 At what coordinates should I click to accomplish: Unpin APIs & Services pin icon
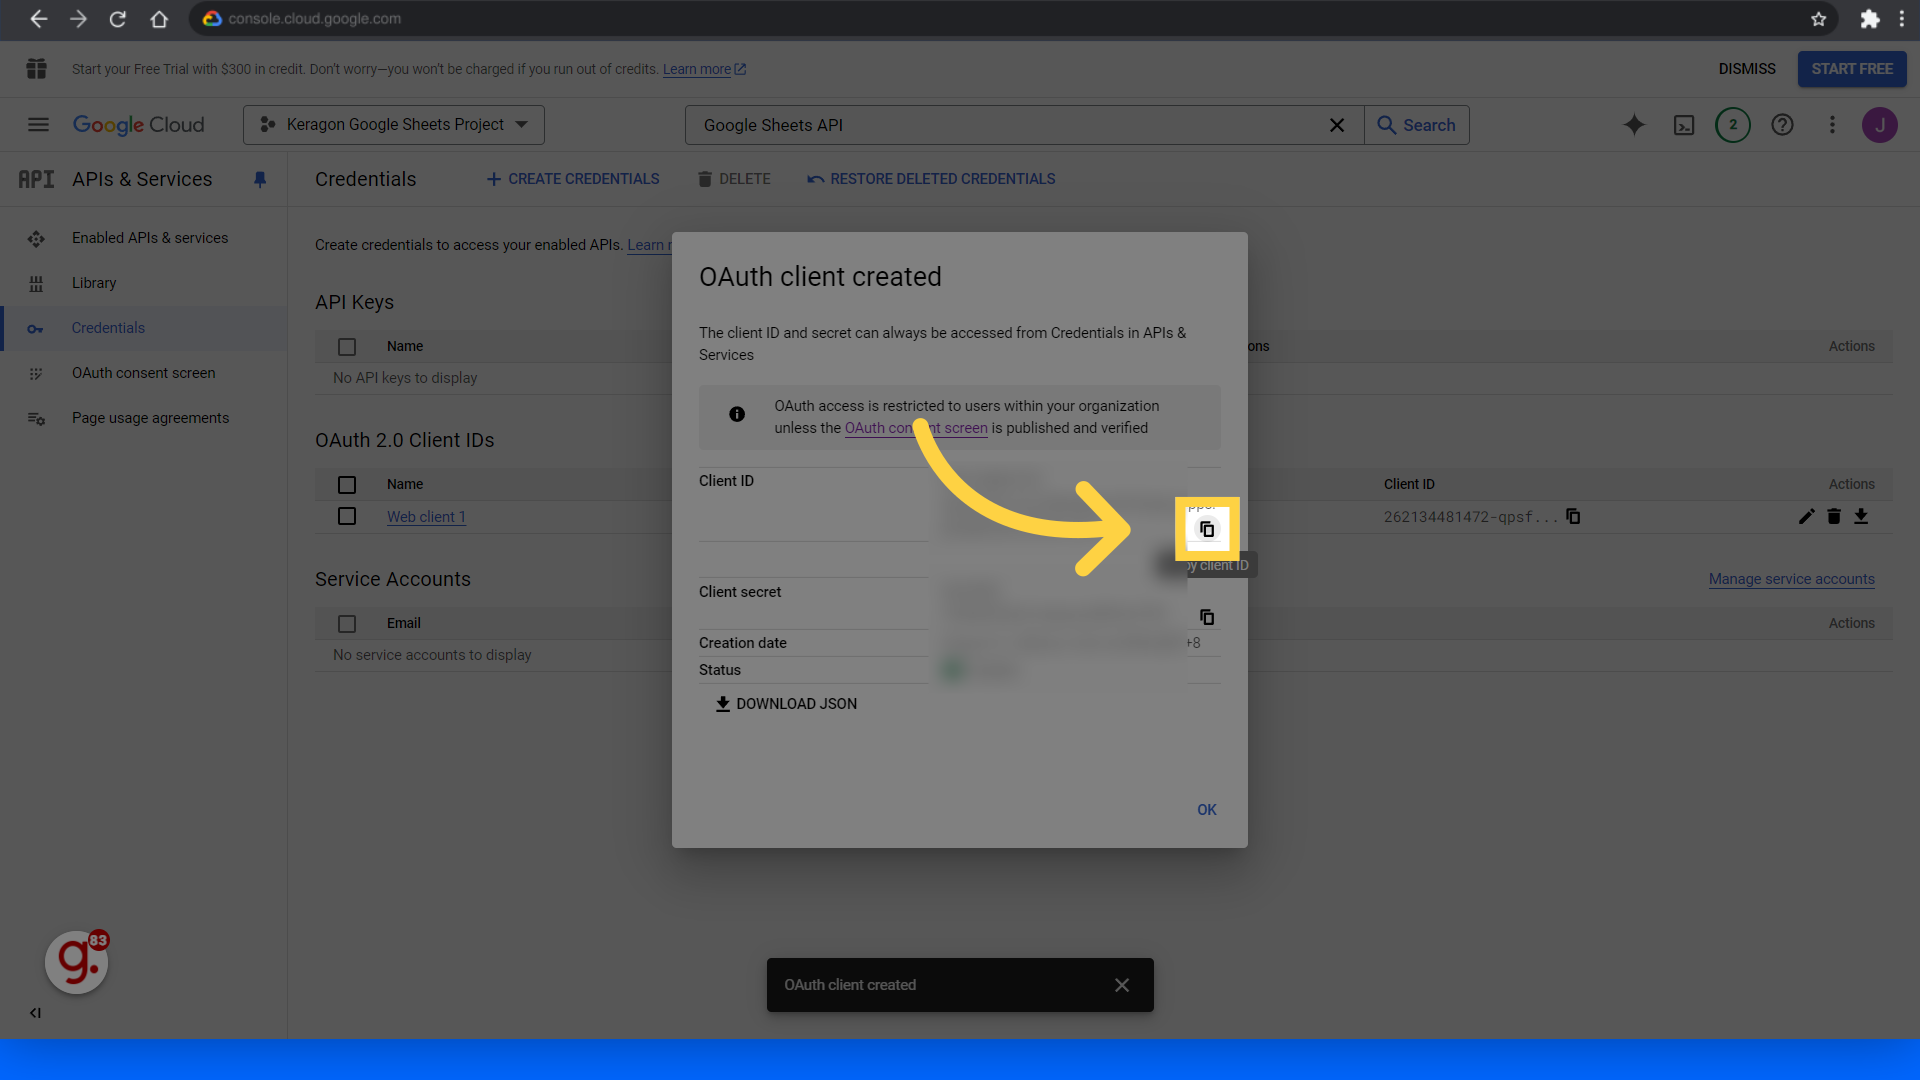tap(260, 180)
